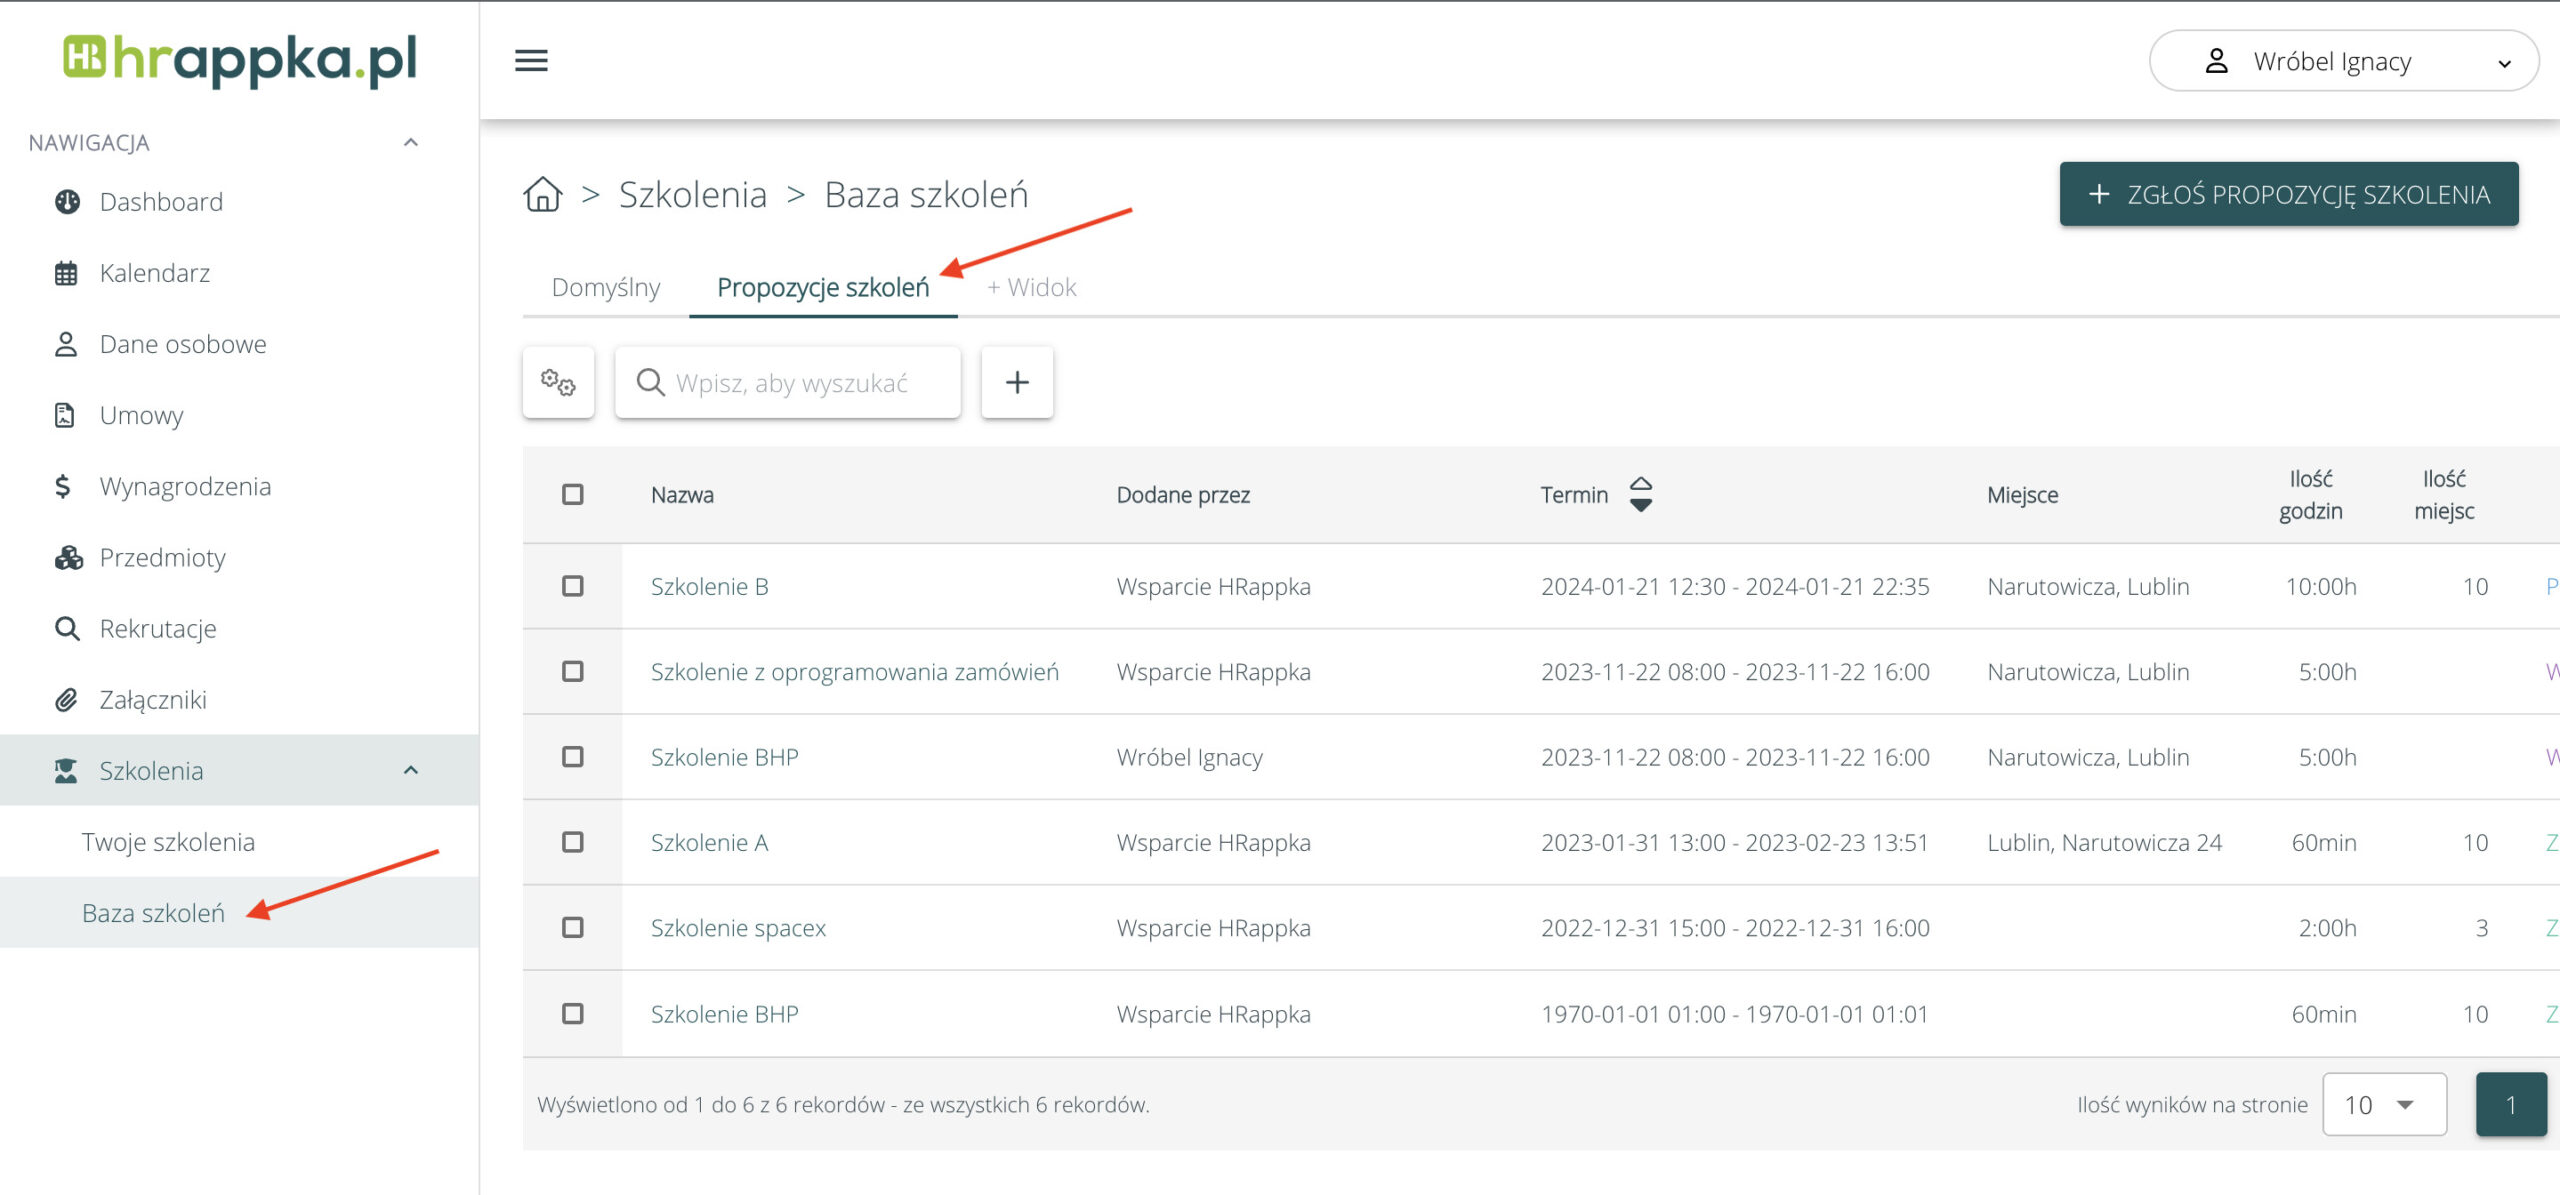The width and height of the screenshot is (2560, 1195).
Task: Open results per page dropdown
Action: pos(2383,1104)
